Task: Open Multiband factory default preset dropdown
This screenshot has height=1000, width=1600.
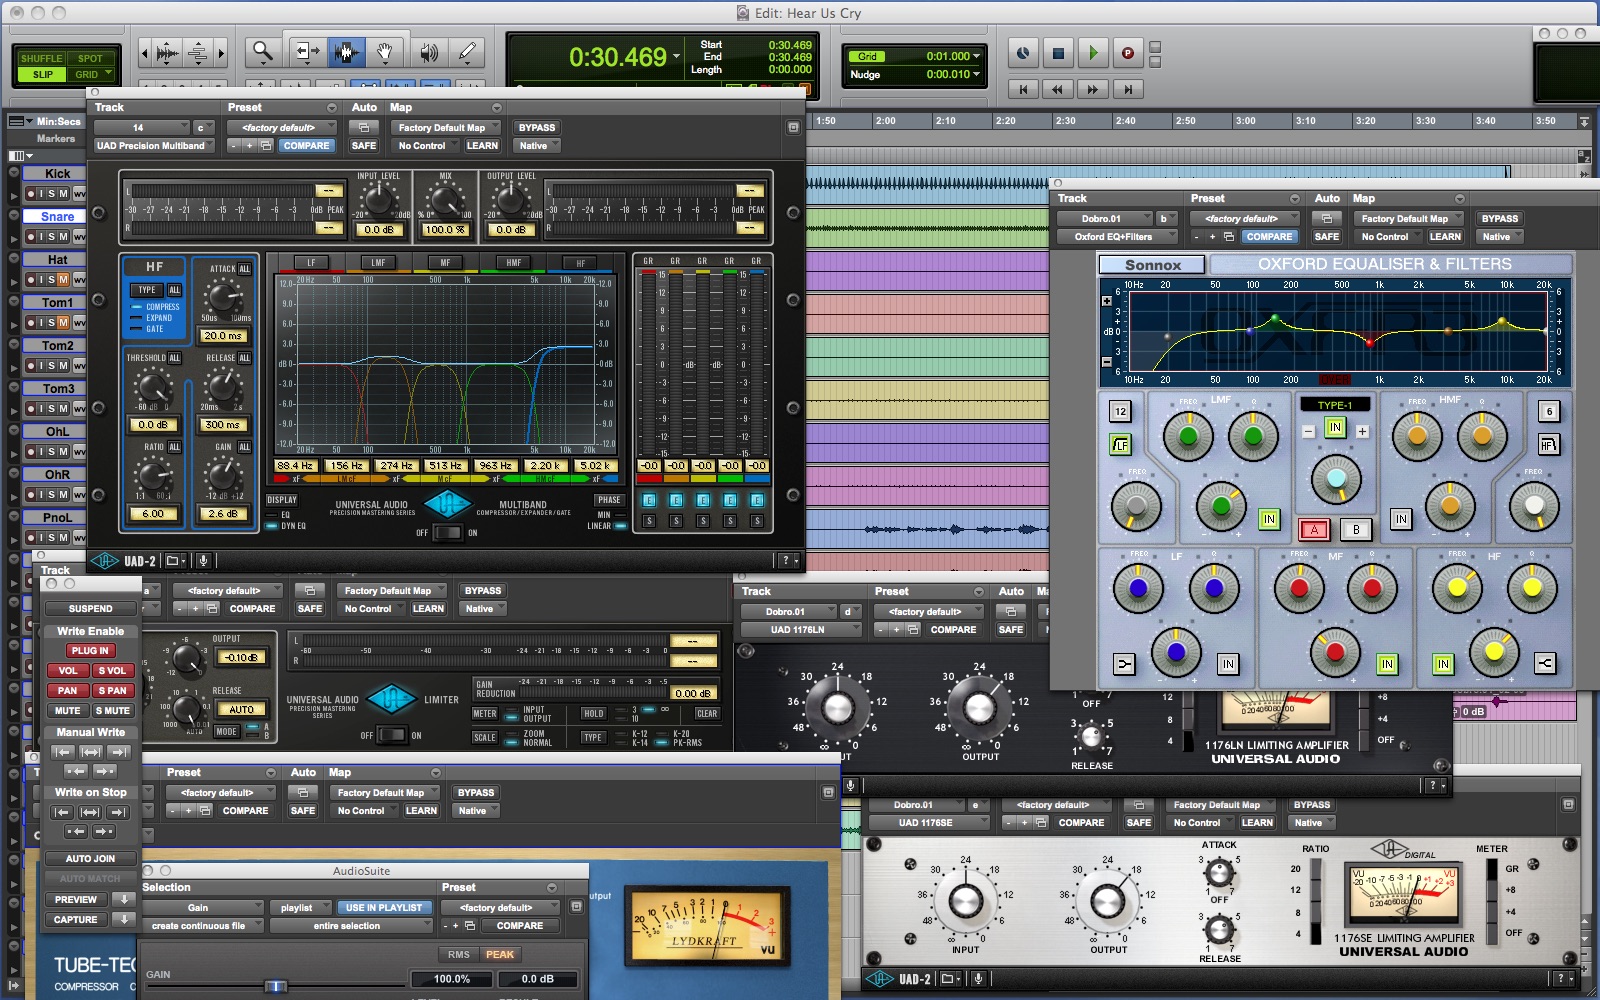Action: tap(283, 127)
